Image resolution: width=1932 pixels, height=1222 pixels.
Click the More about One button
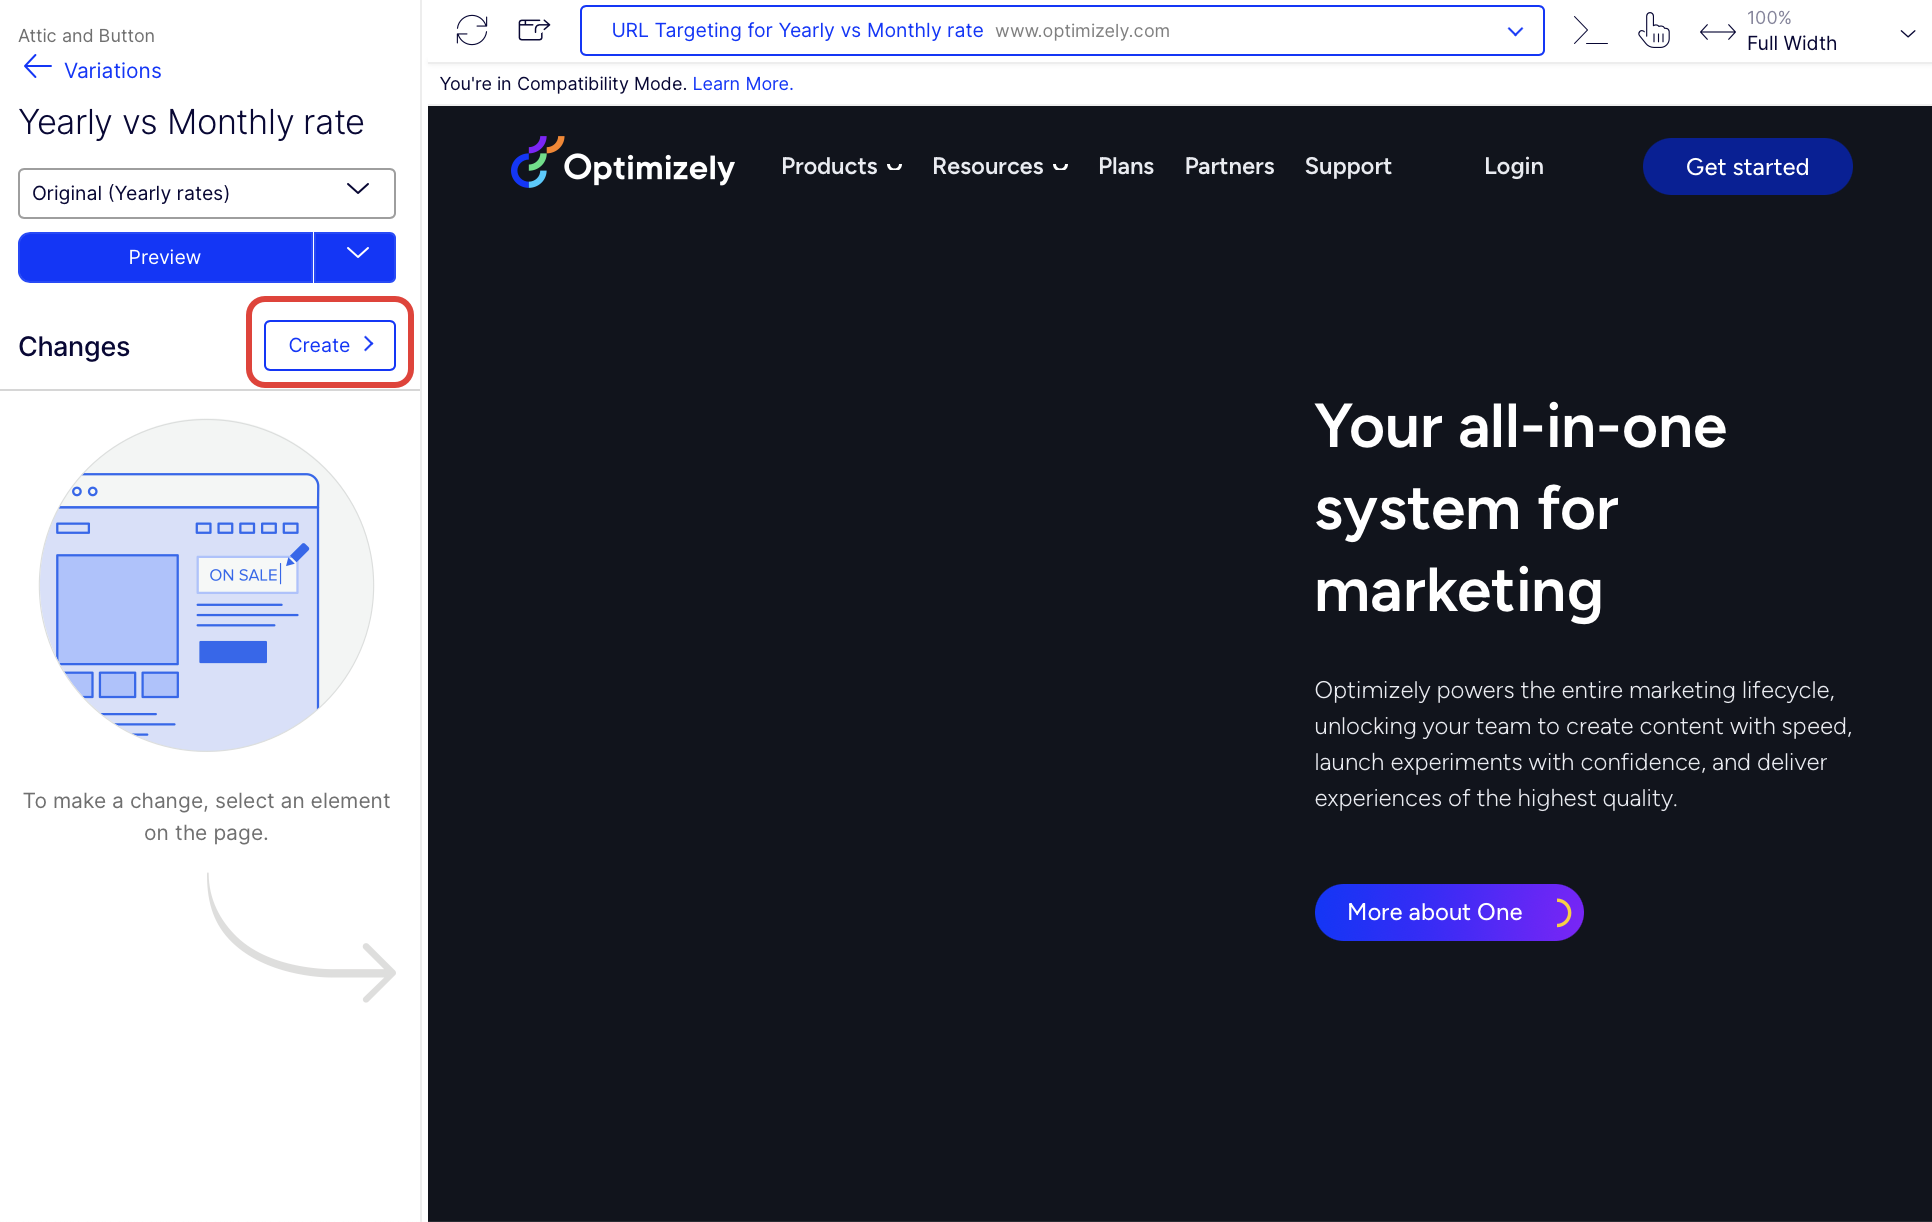click(1447, 912)
